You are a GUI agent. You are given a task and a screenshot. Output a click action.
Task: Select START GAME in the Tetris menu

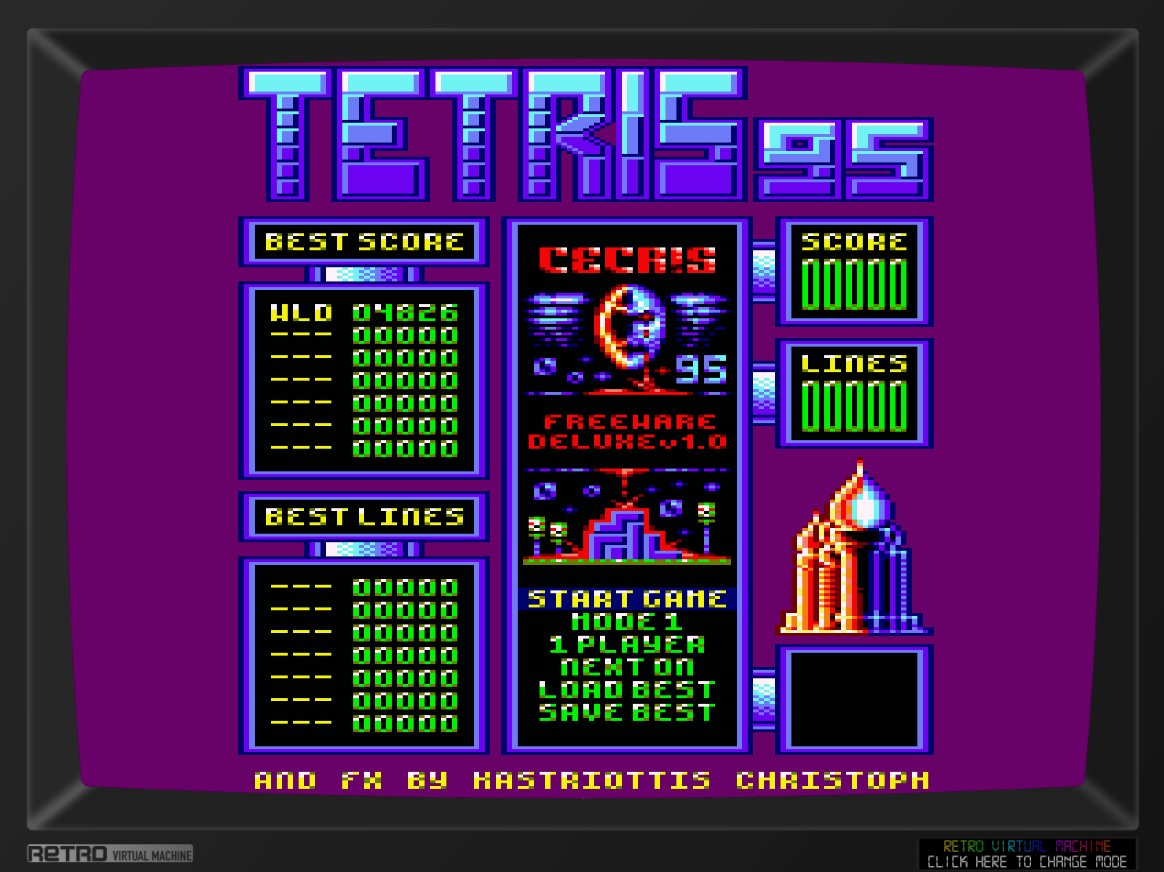[627, 599]
